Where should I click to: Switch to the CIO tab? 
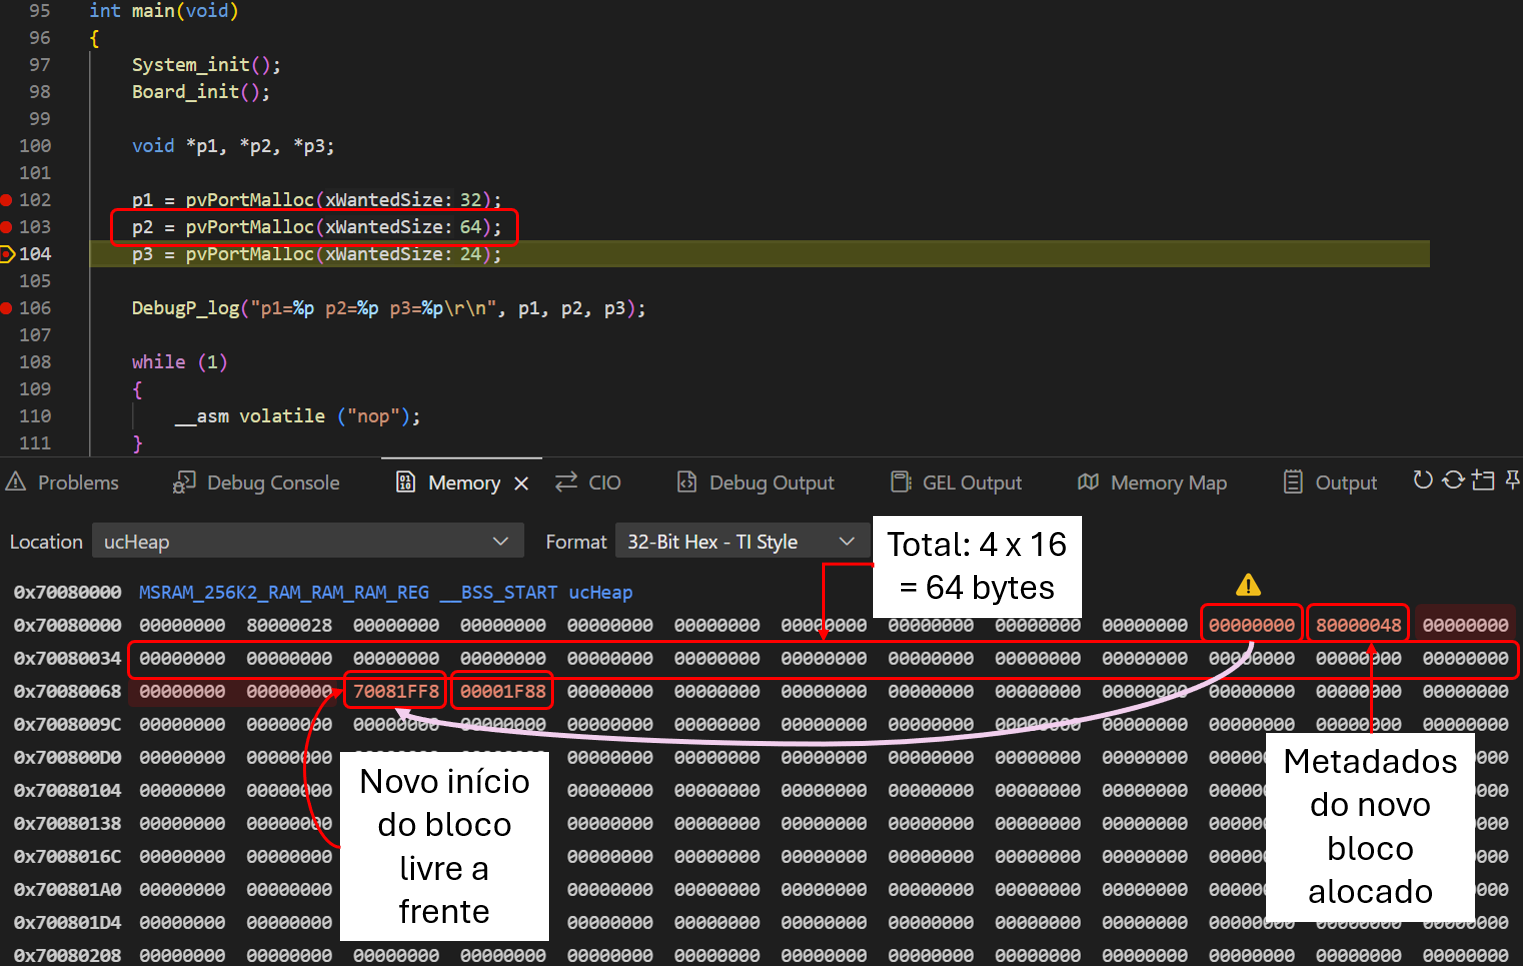pyautogui.click(x=589, y=483)
